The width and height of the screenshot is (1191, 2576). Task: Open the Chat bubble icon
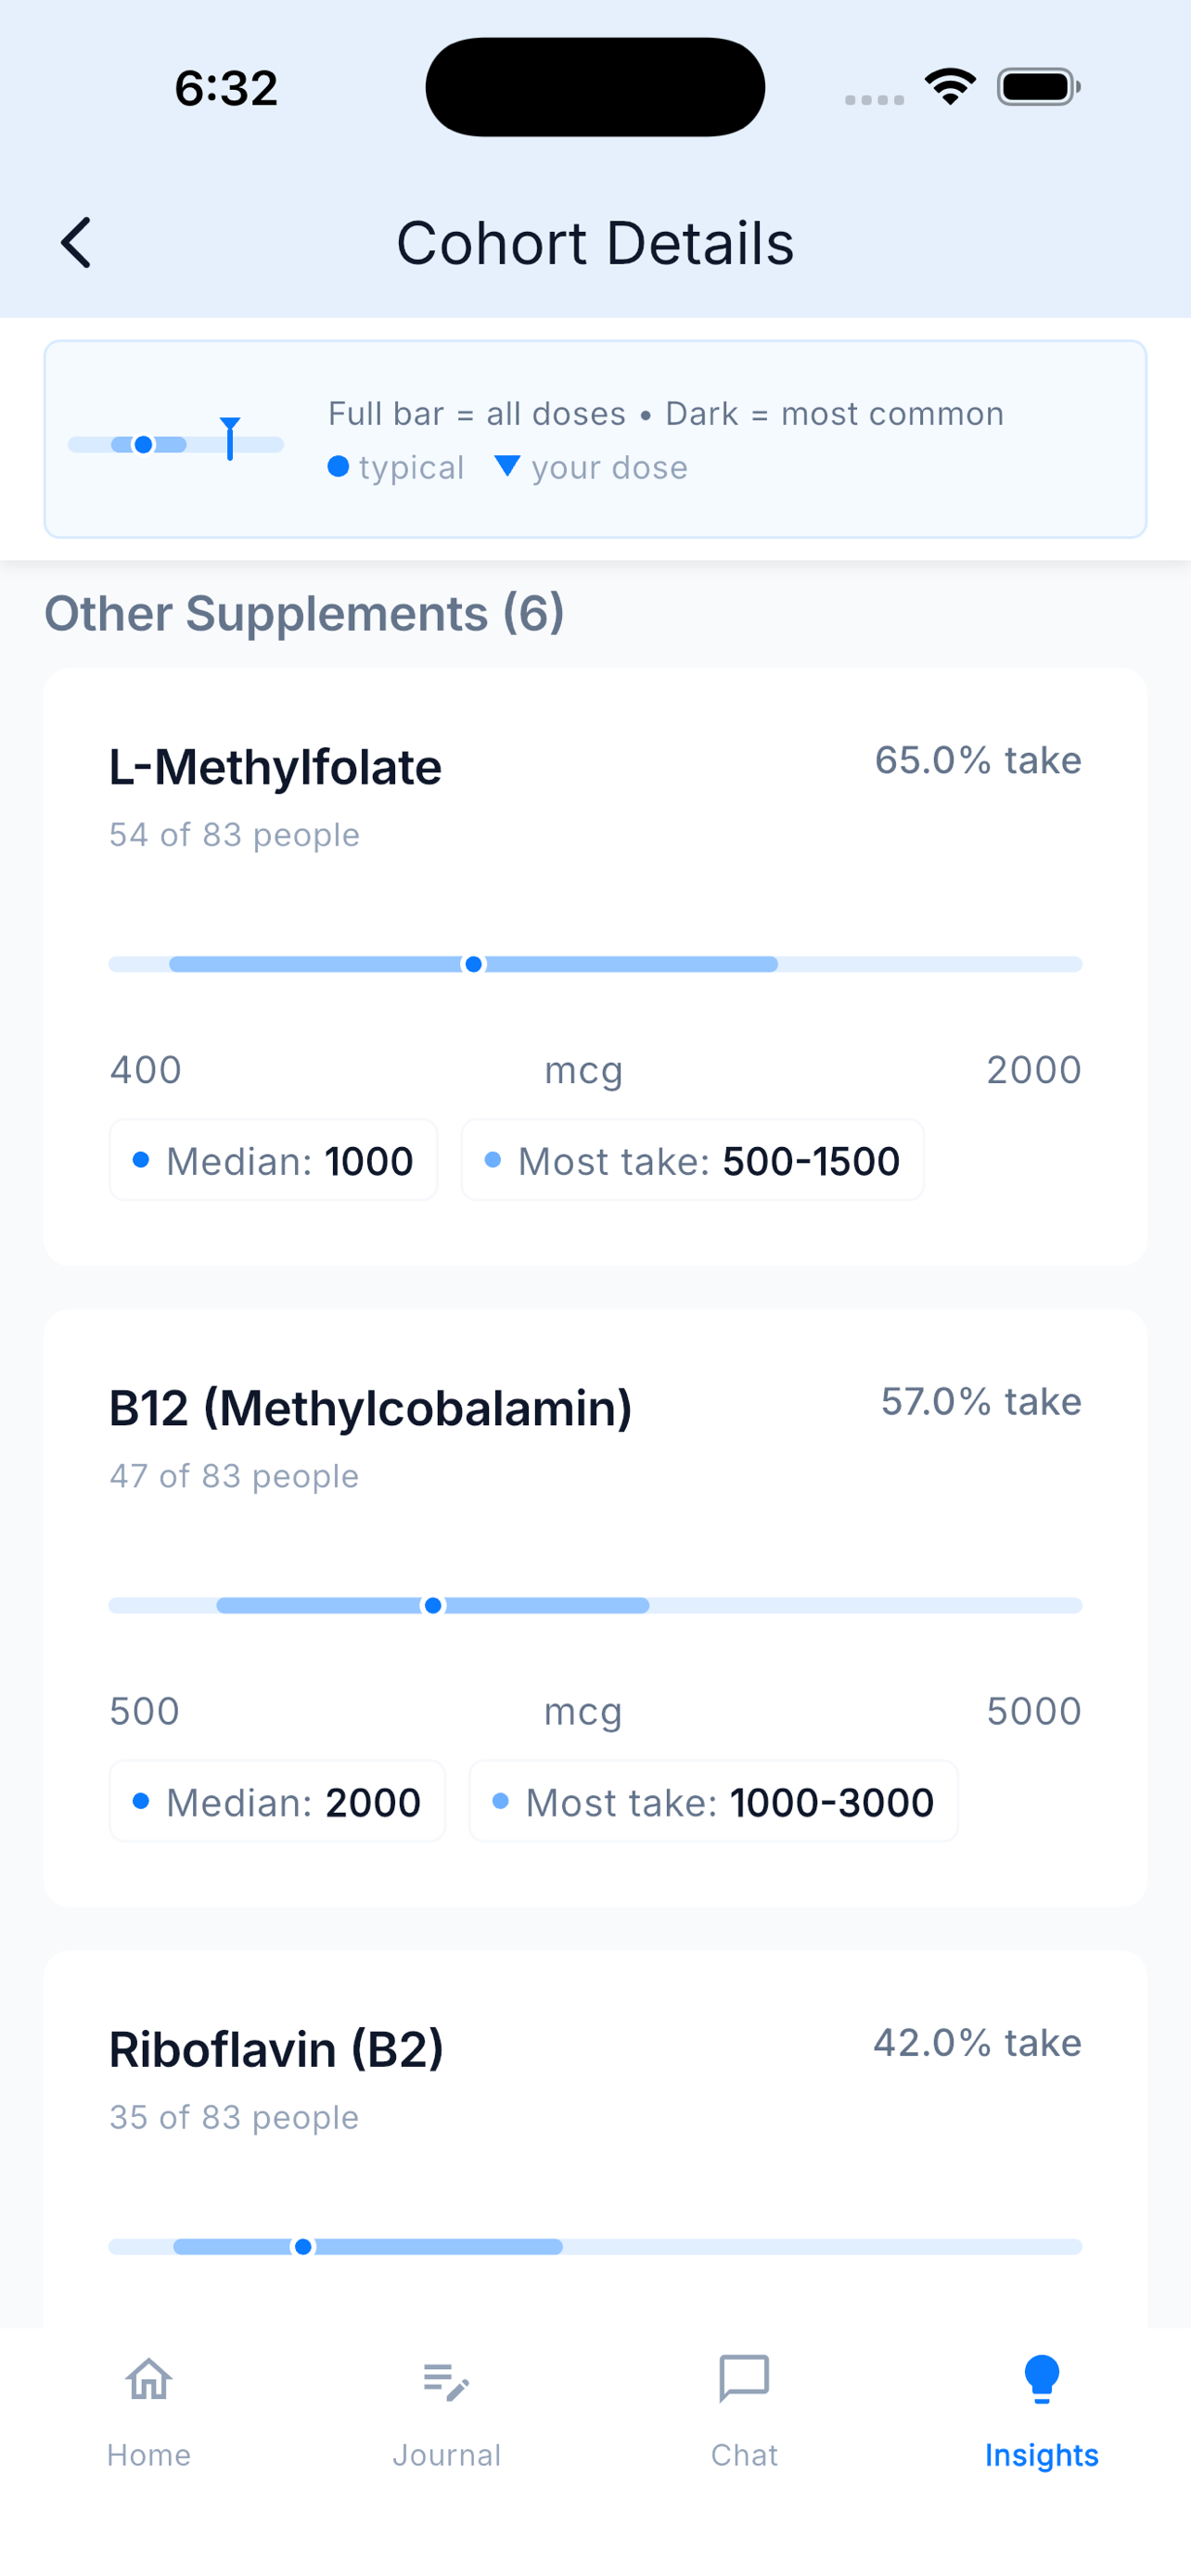click(744, 2379)
